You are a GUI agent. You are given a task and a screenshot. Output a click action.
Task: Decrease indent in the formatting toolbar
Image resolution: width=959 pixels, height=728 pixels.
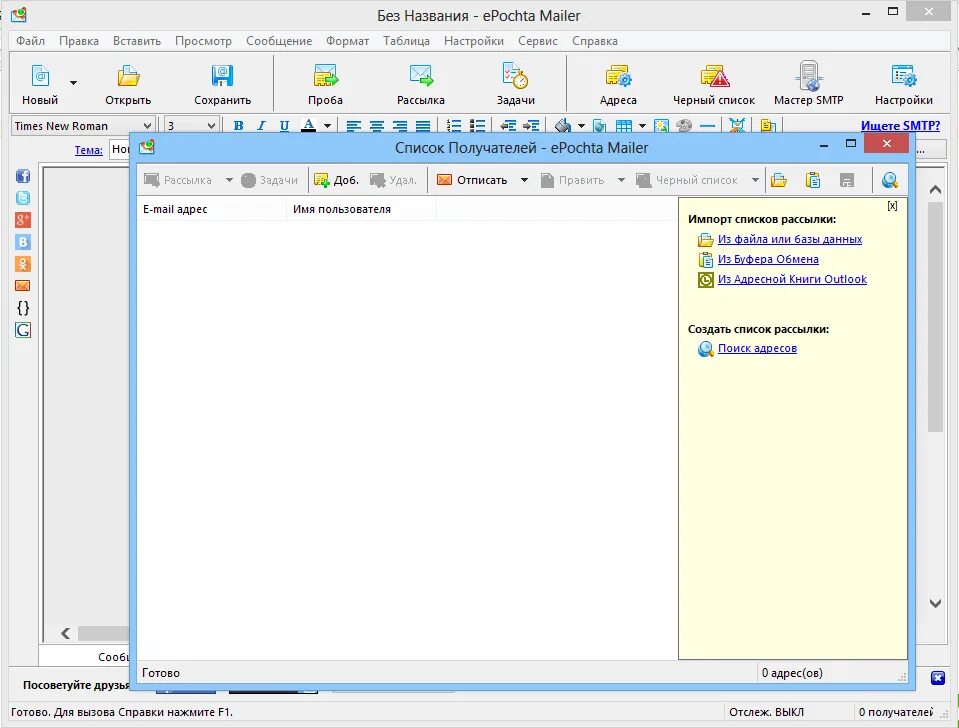point(508,125)
